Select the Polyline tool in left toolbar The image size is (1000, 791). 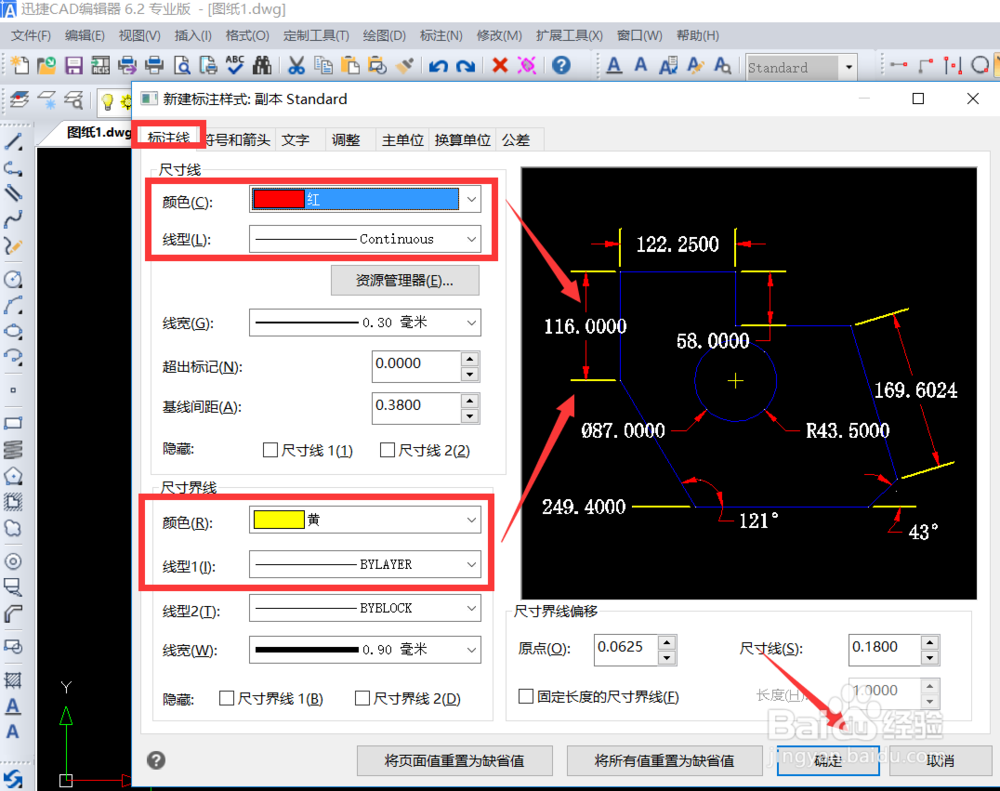click(13, 168)
